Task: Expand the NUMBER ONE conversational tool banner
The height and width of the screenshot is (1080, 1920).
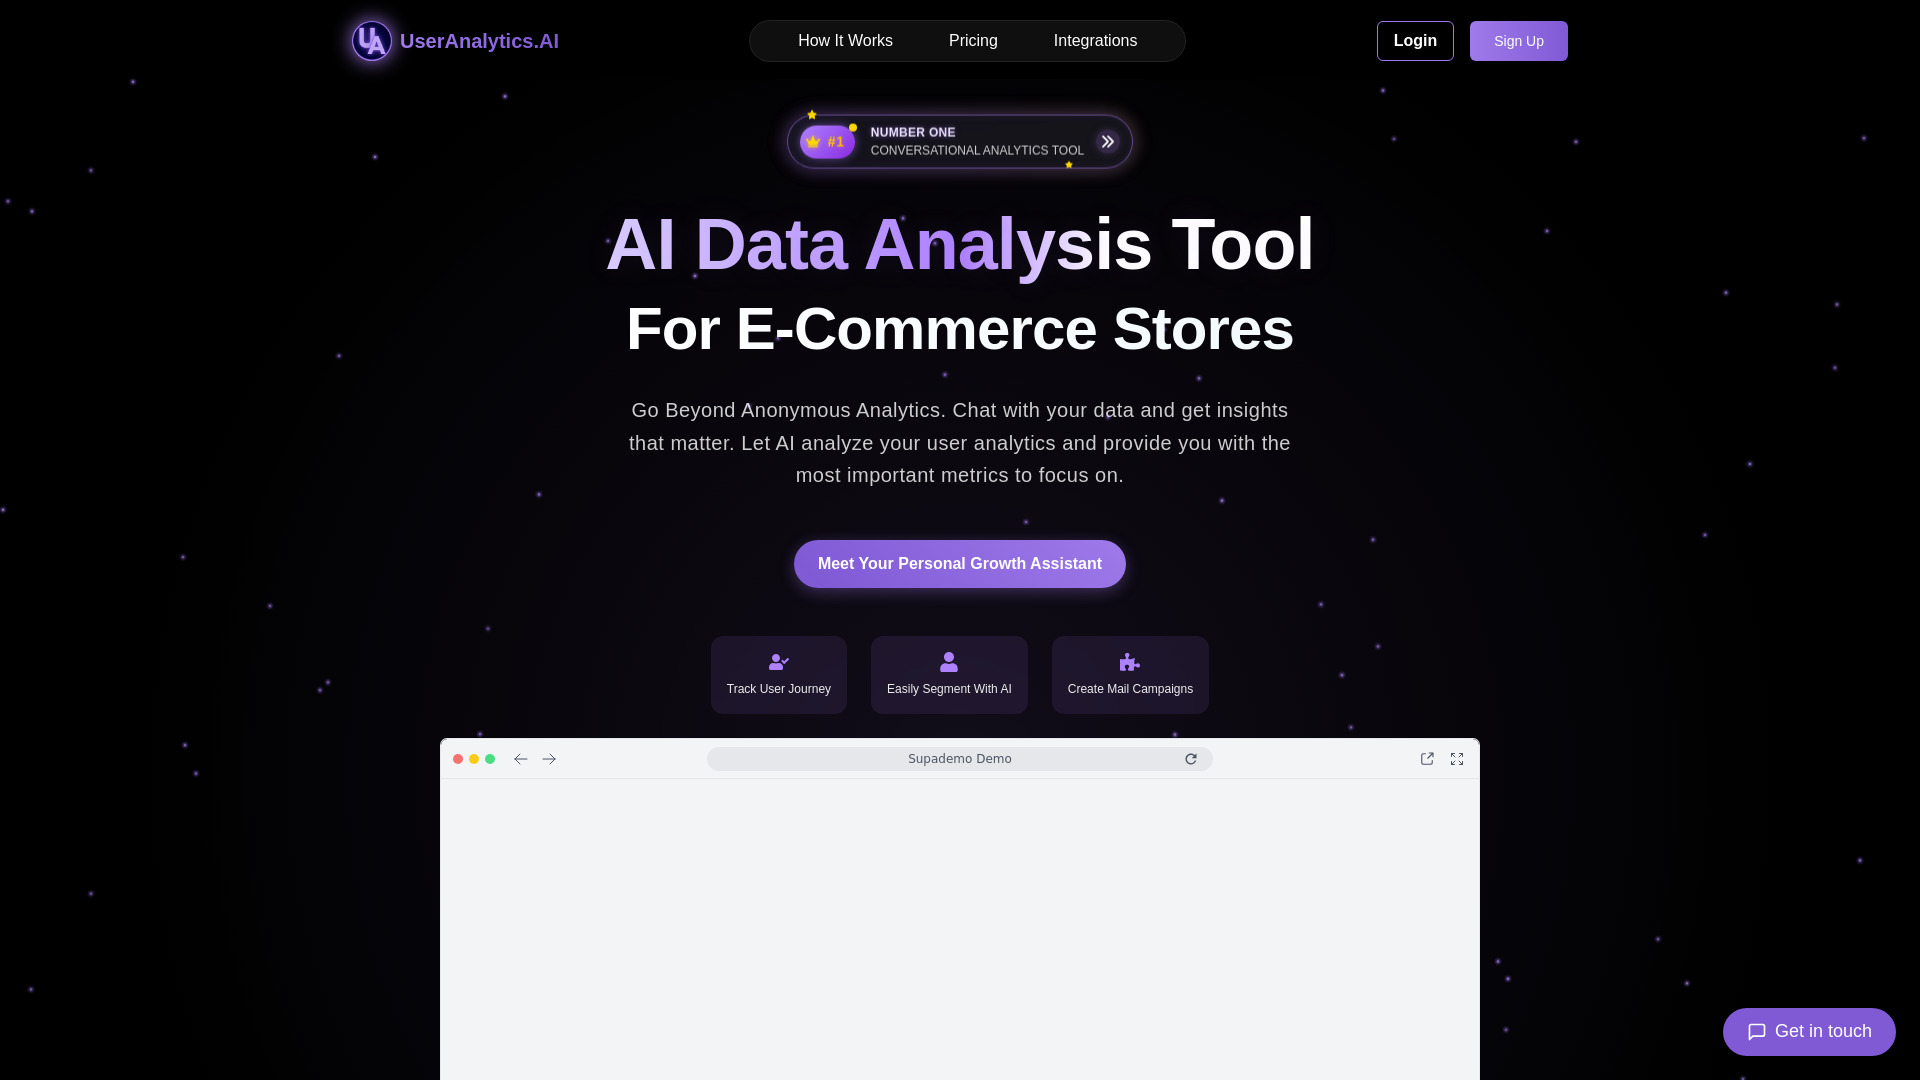Action: 1108,141
